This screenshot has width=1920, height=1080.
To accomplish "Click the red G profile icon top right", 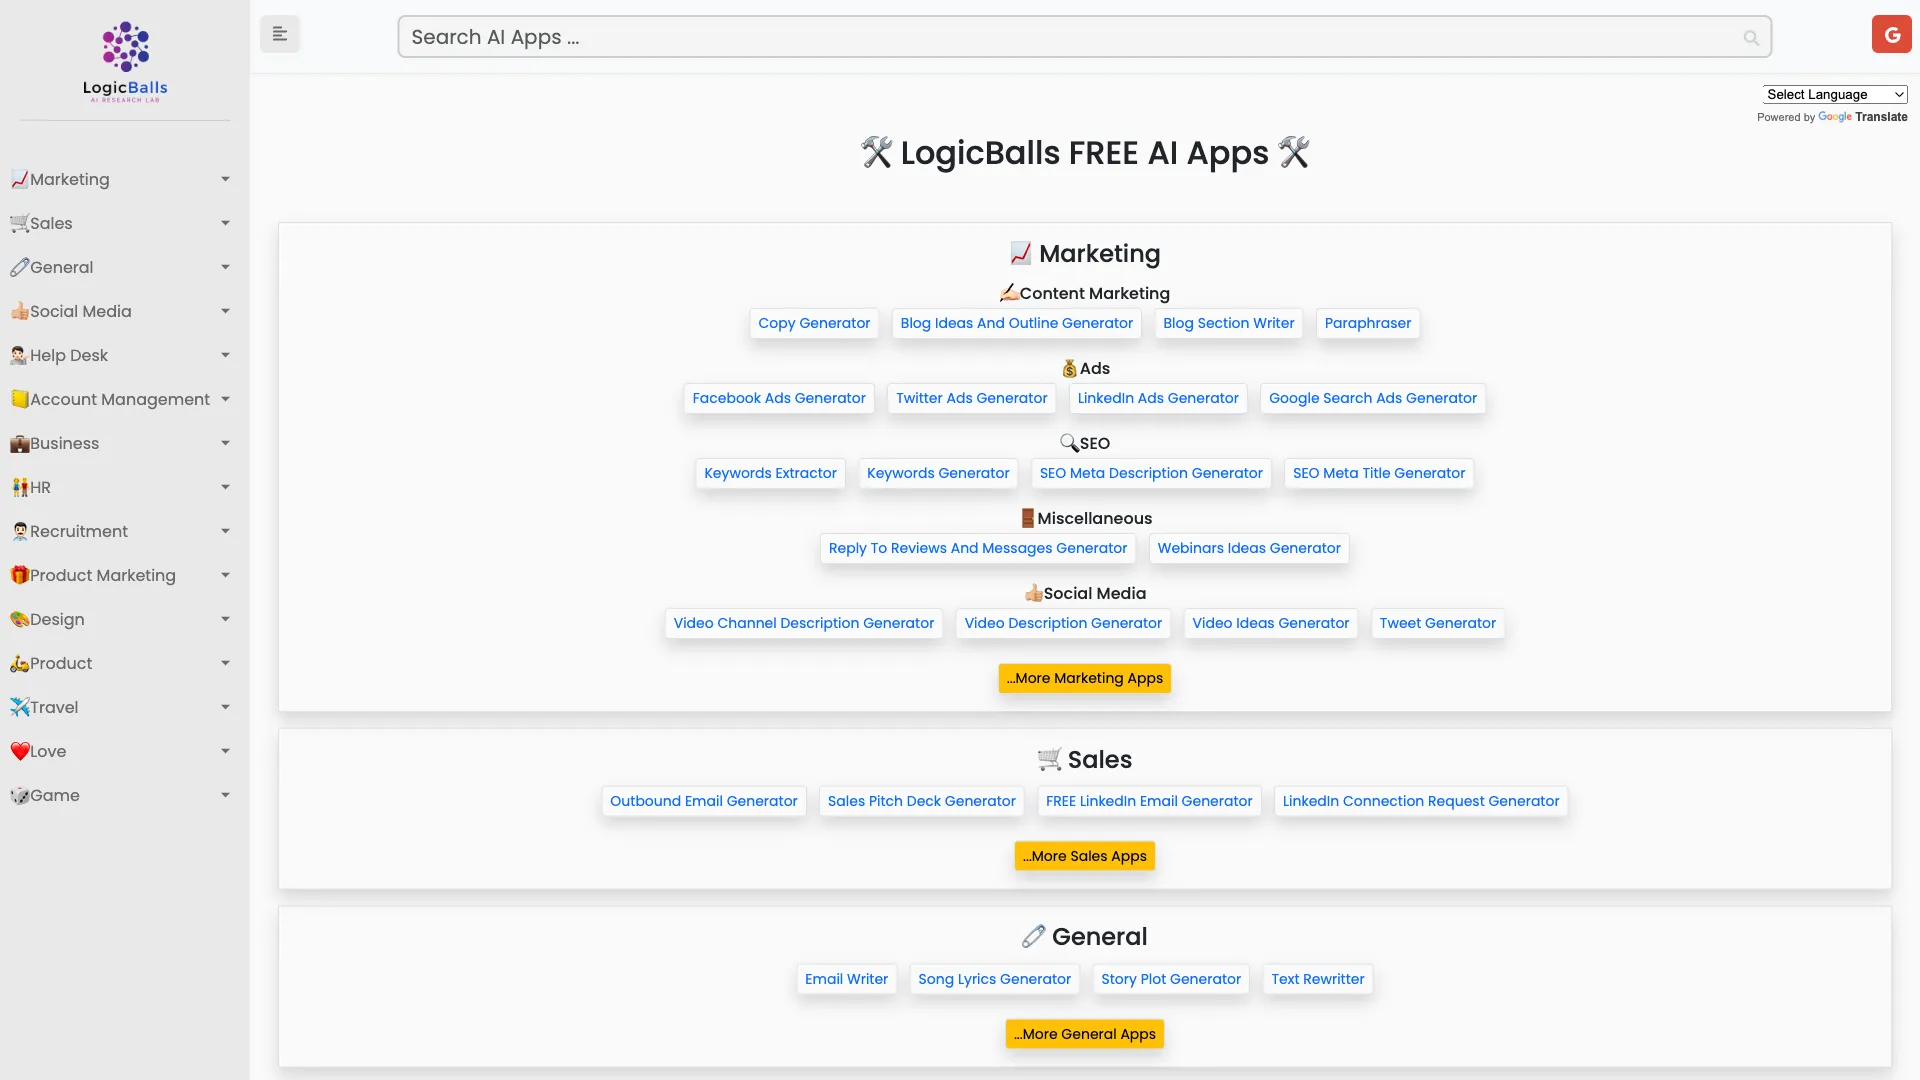I will coord(1891,33).
